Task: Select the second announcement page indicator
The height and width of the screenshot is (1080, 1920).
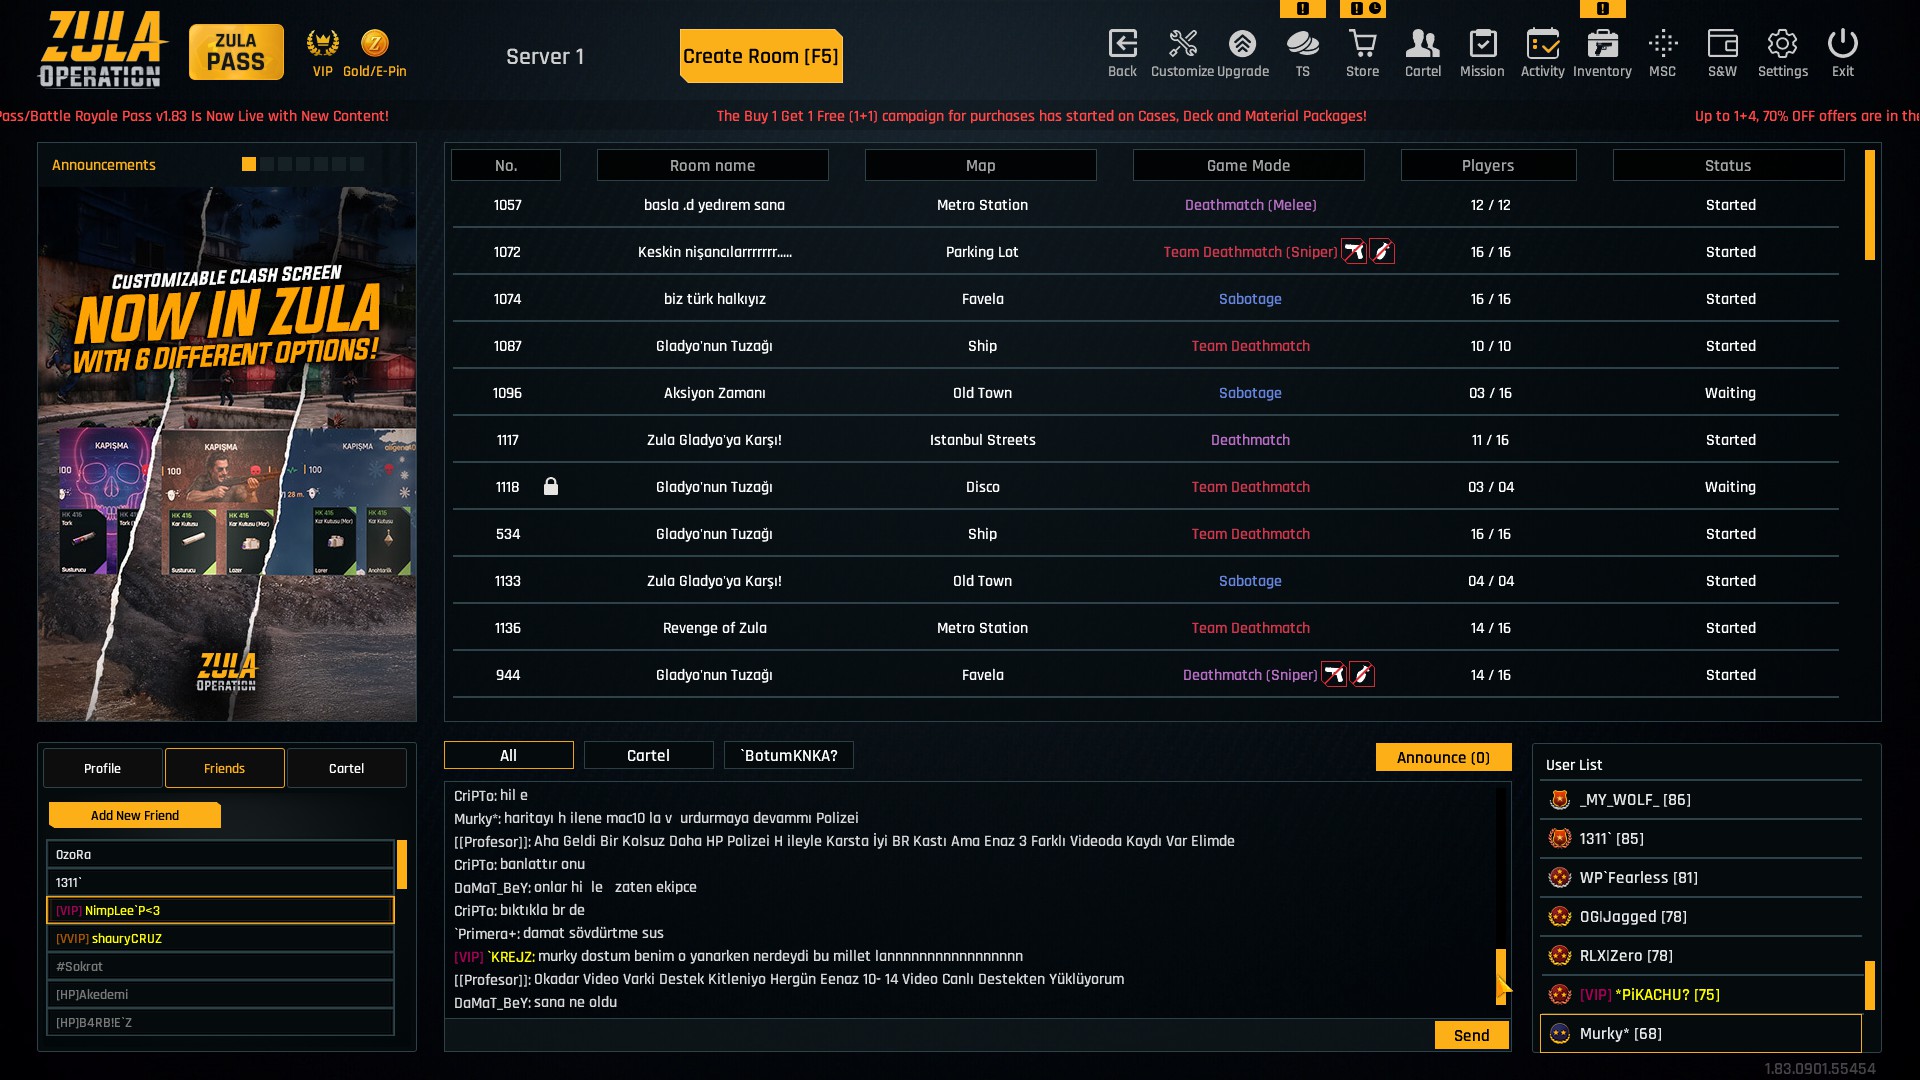Action: click(x=267, y=164)
